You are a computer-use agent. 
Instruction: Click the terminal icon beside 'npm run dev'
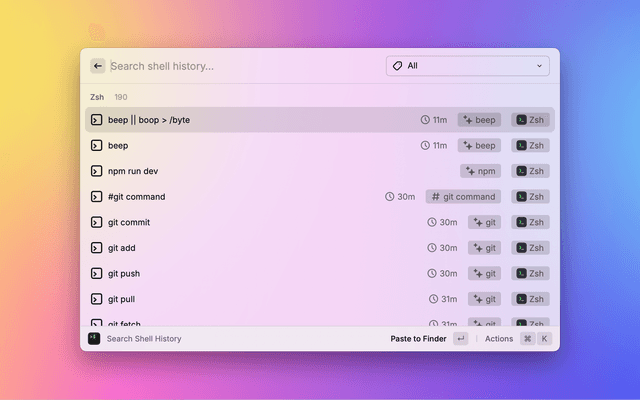97,171
